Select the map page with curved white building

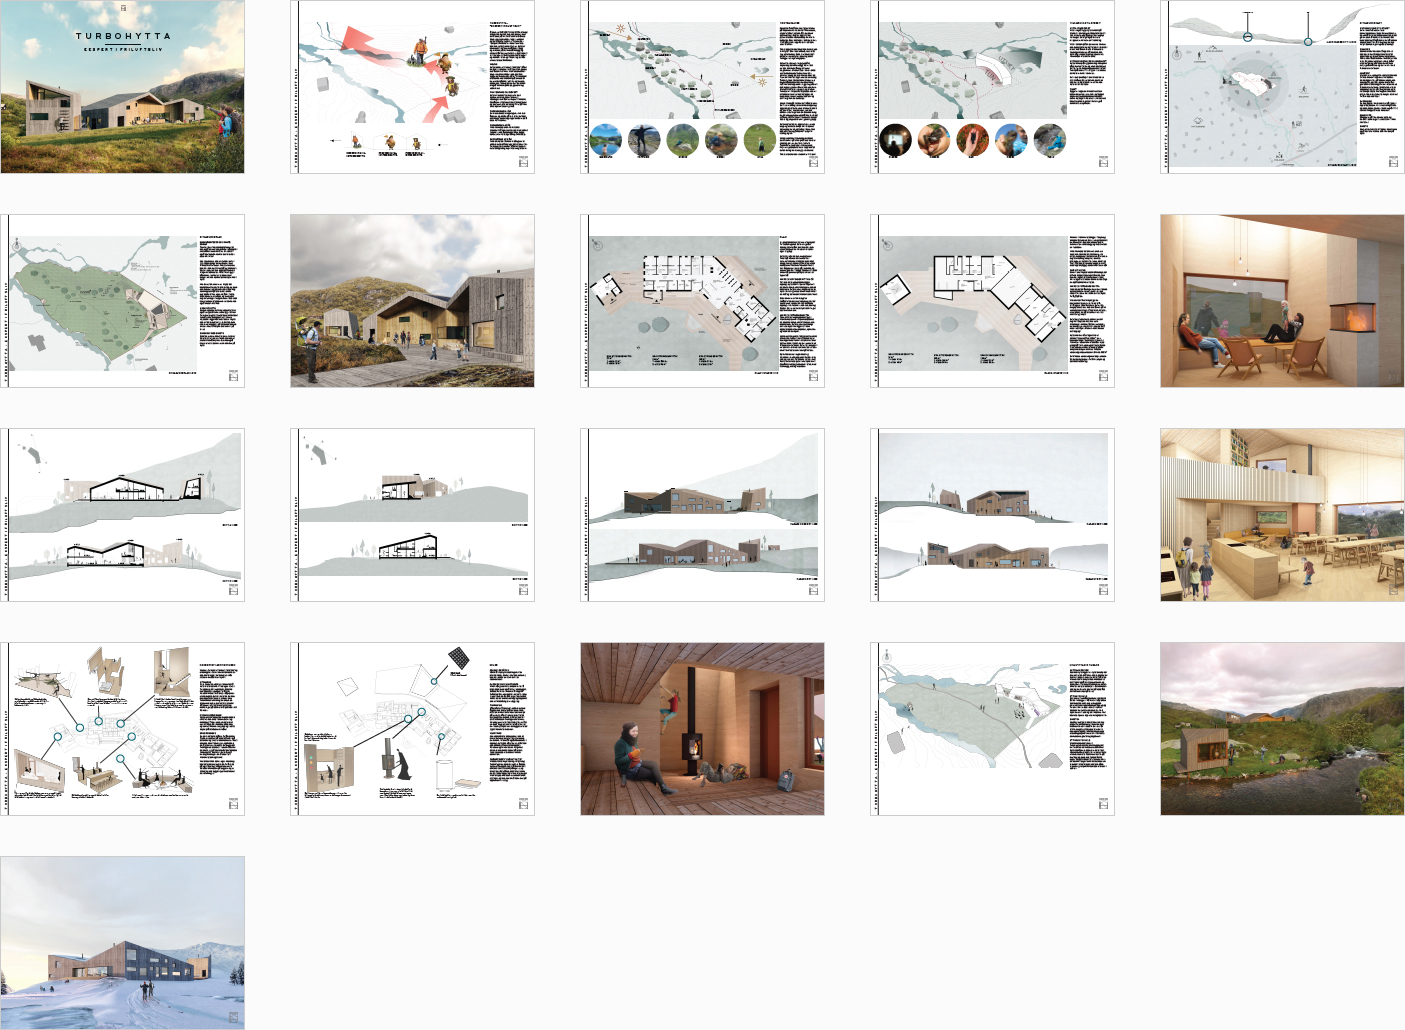[x=992, y=87]
